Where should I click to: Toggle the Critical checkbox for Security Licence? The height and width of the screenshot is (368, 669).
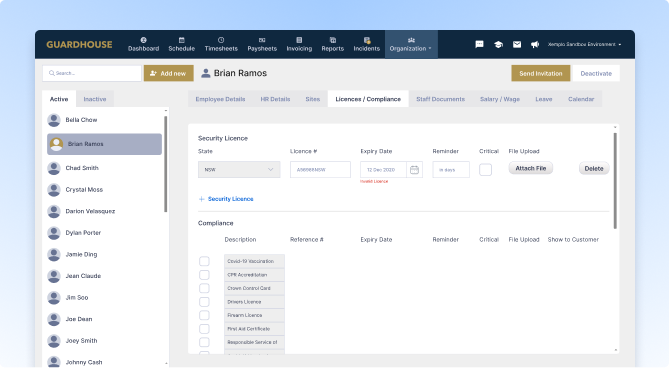485,170
